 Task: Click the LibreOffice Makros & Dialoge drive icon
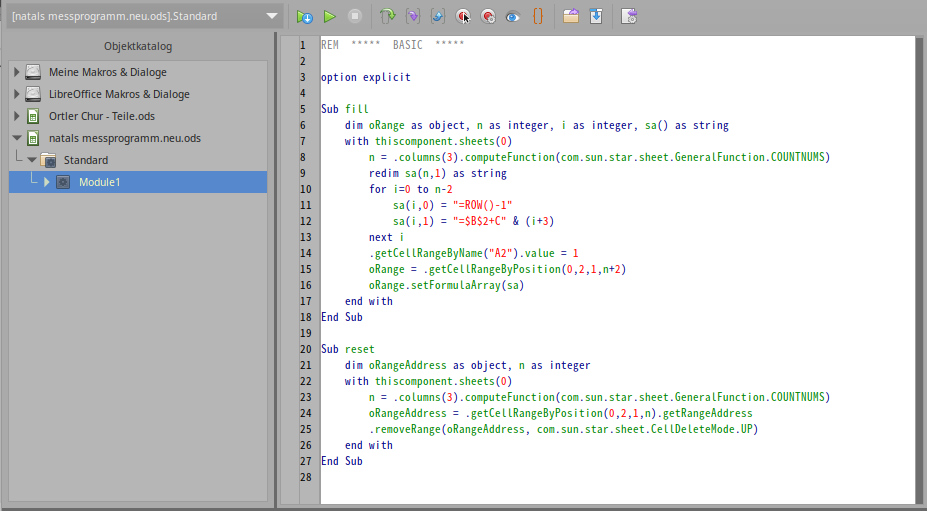coord(33,94)
